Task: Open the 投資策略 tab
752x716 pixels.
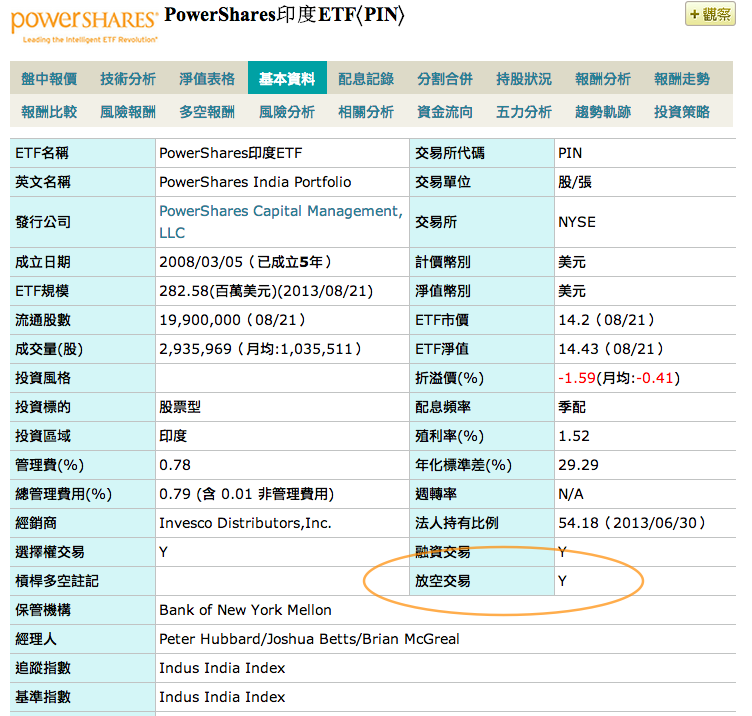Action: pos(682,111)
